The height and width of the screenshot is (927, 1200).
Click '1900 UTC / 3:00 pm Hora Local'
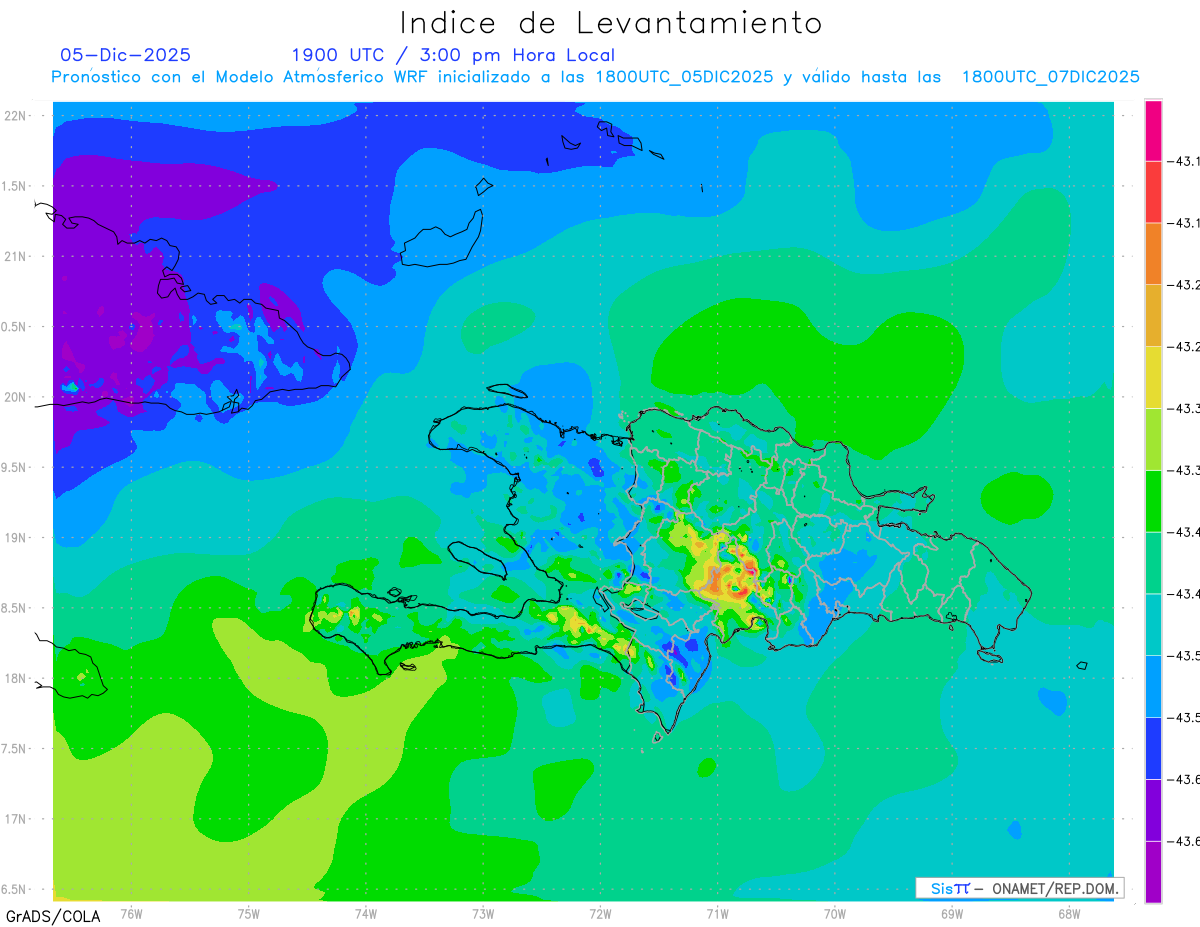[453, 56]
